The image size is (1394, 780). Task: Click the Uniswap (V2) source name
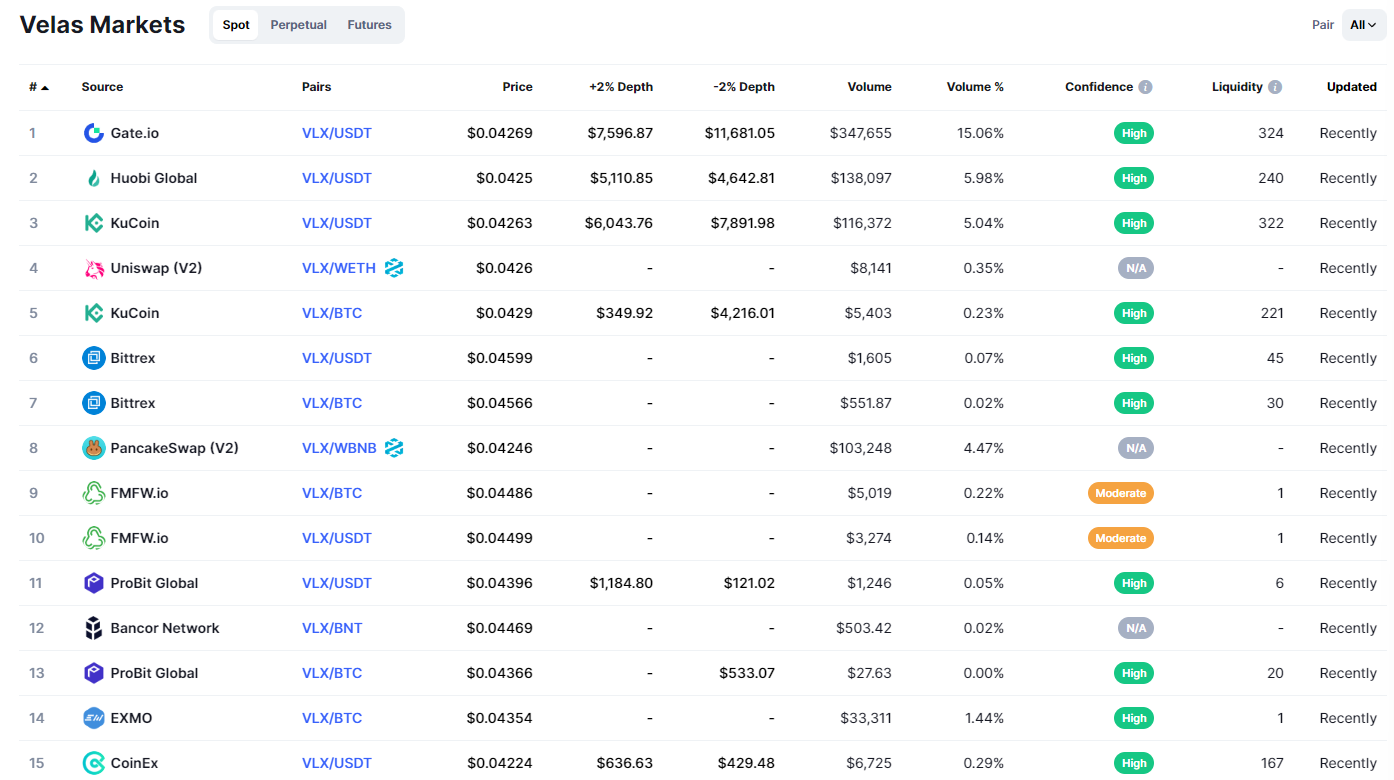tap(157, 268)
